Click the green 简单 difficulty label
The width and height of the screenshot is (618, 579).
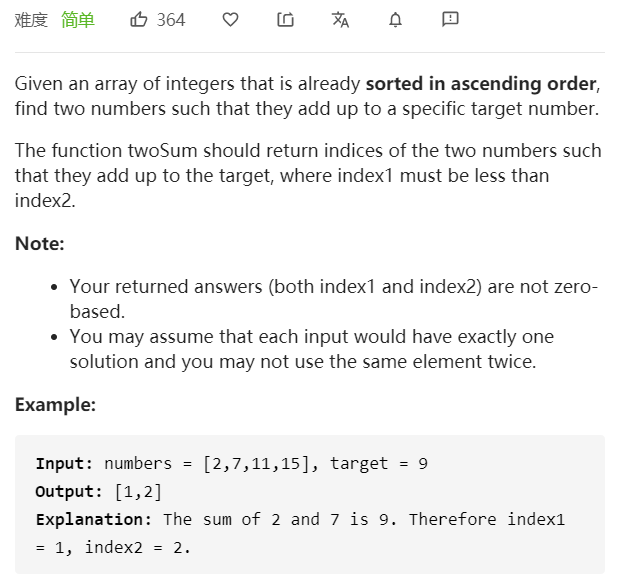pos(78,20)
